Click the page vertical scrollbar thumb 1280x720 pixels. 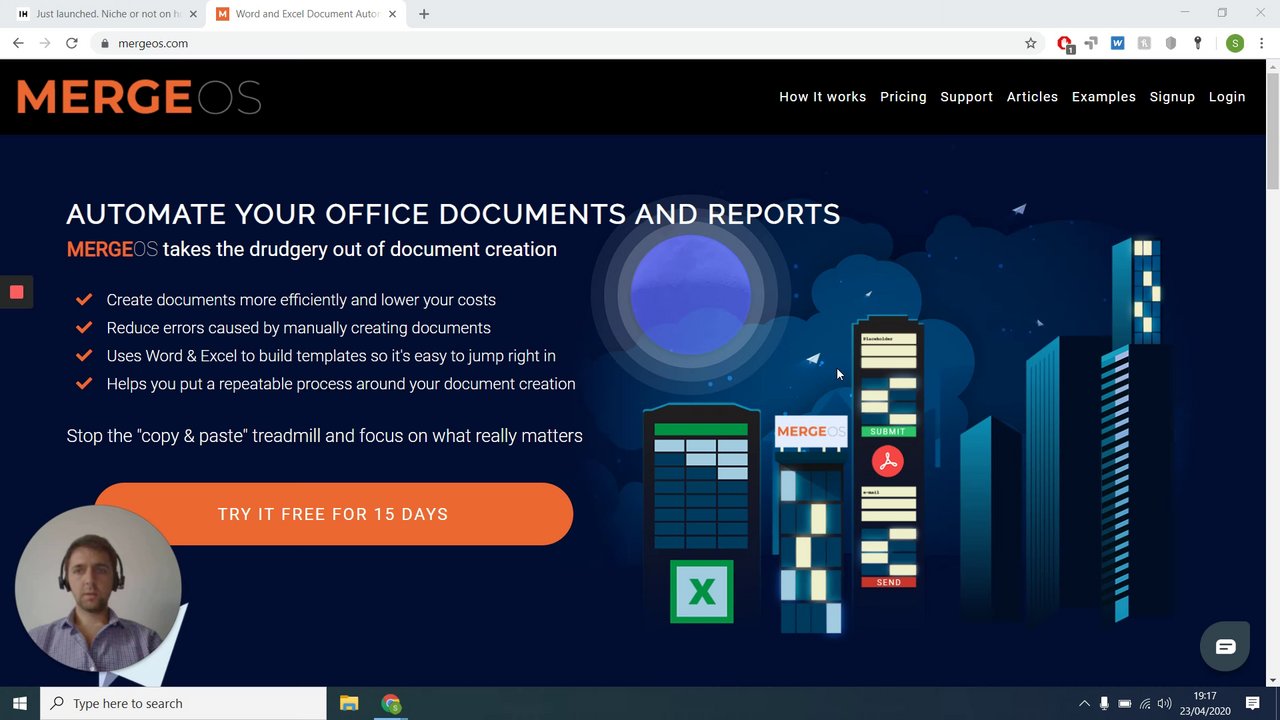tap(1273, 131)
